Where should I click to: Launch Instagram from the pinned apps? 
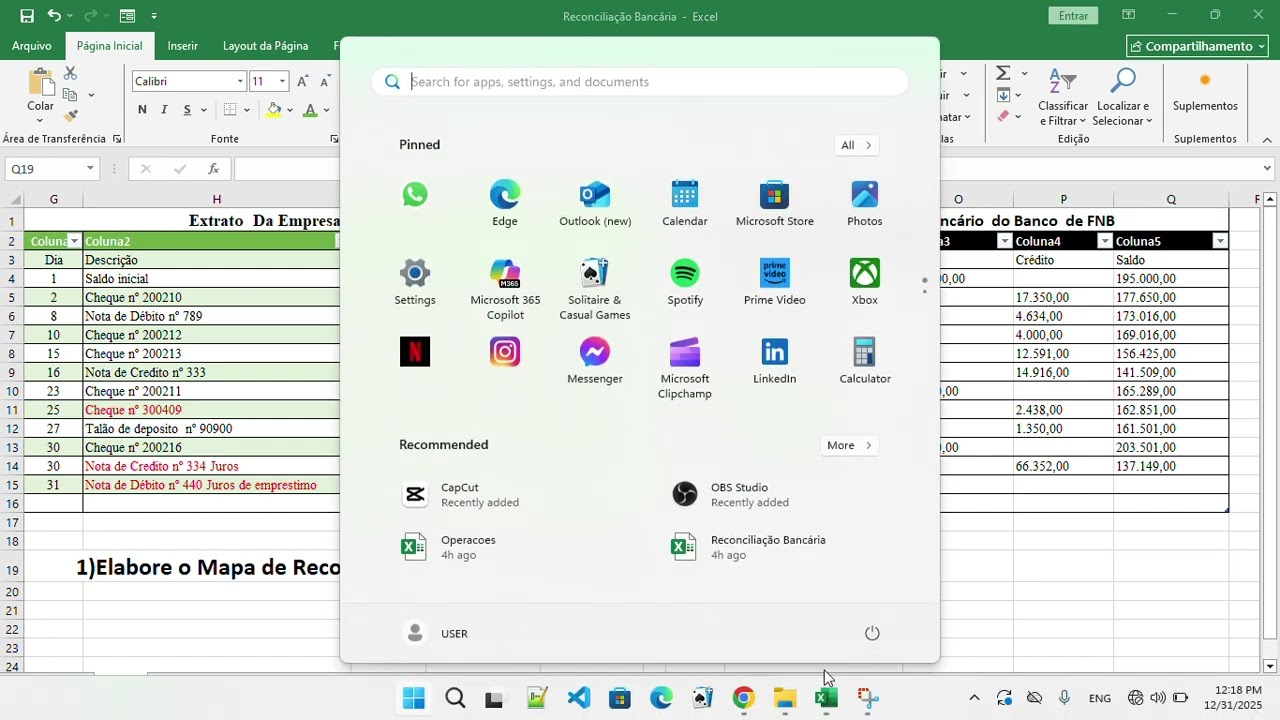click(505, 352)
